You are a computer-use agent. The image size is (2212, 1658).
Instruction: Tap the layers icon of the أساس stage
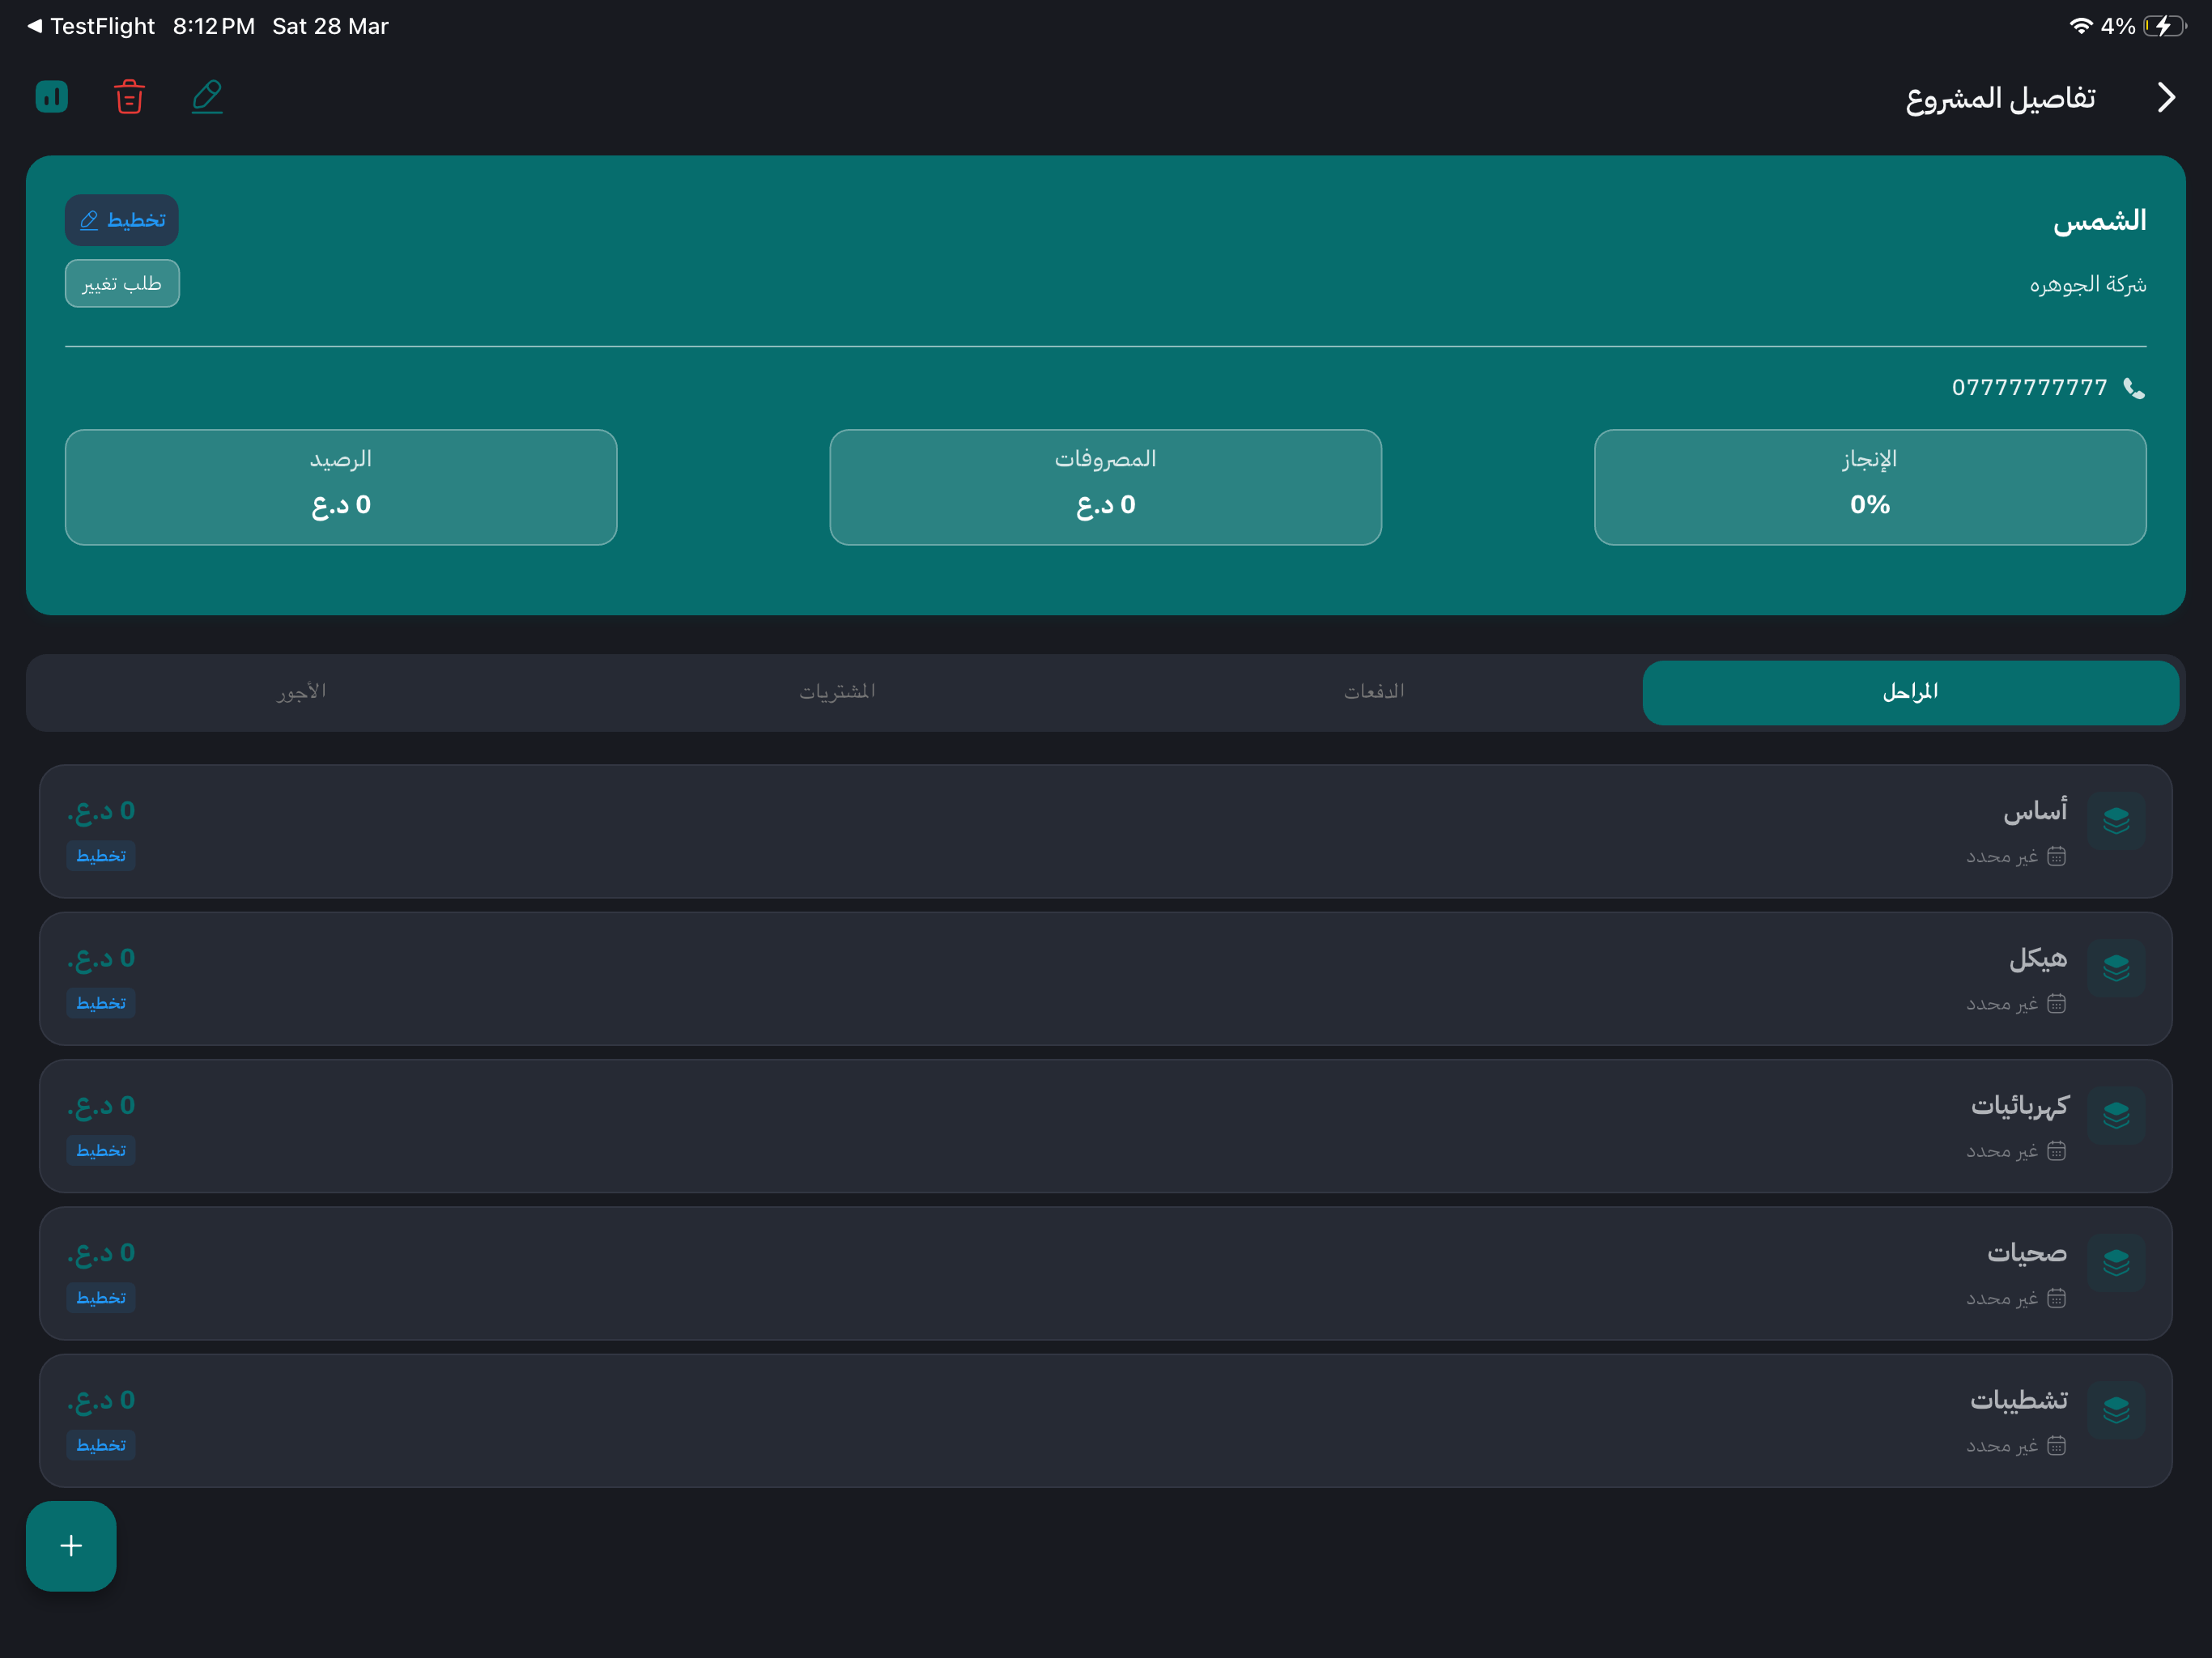2116,821
